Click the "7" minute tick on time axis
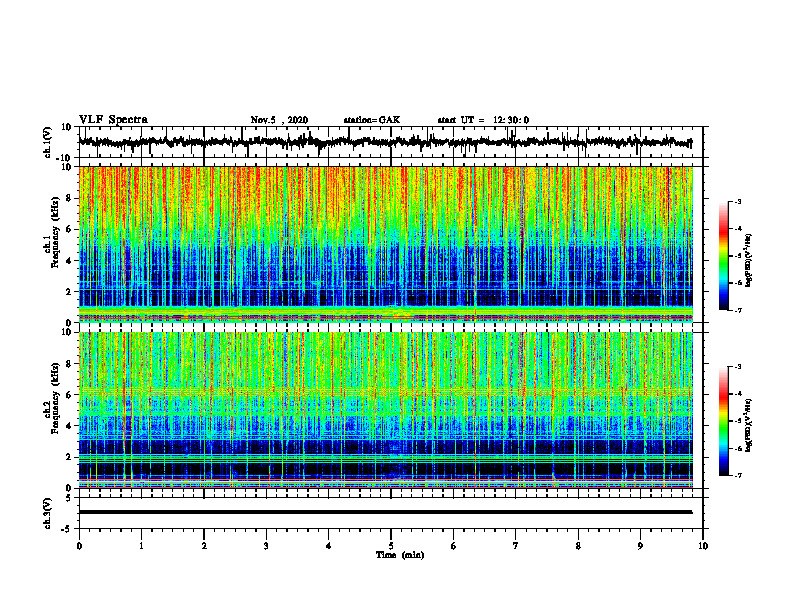 [x=516, y=546]
